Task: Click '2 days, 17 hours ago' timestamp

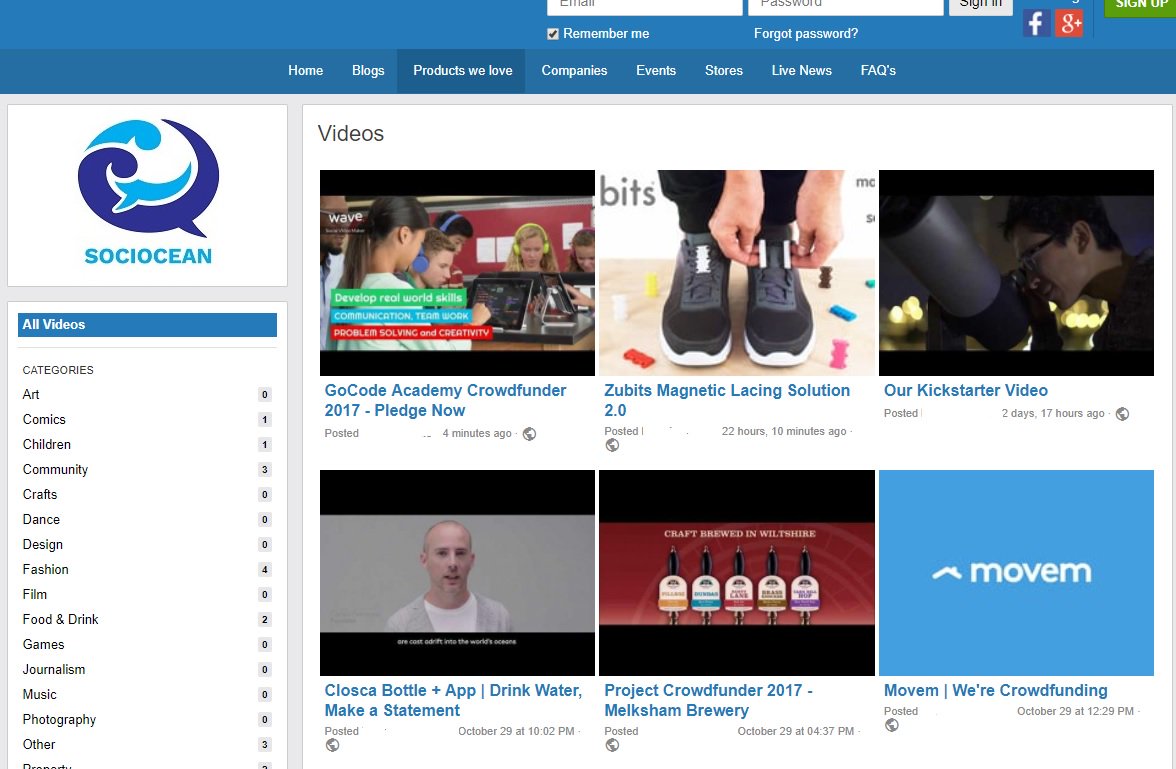Action: pyautogui.click(x=1053, y=413)
